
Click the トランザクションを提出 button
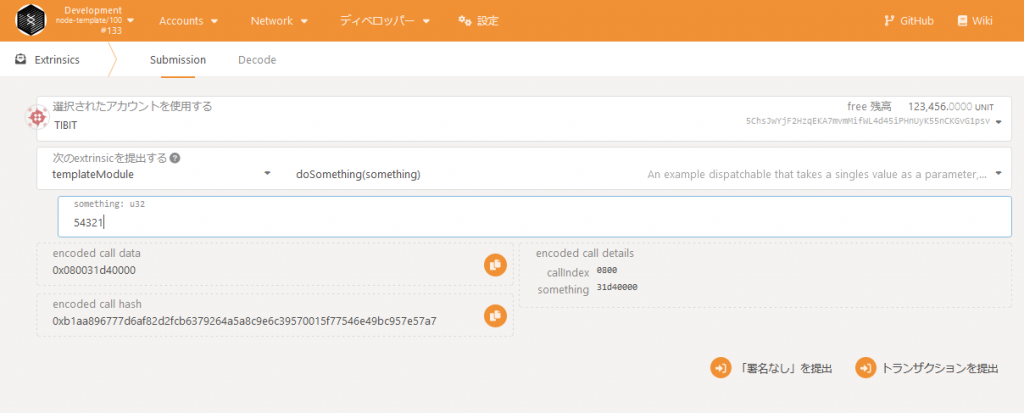[927, 368]
